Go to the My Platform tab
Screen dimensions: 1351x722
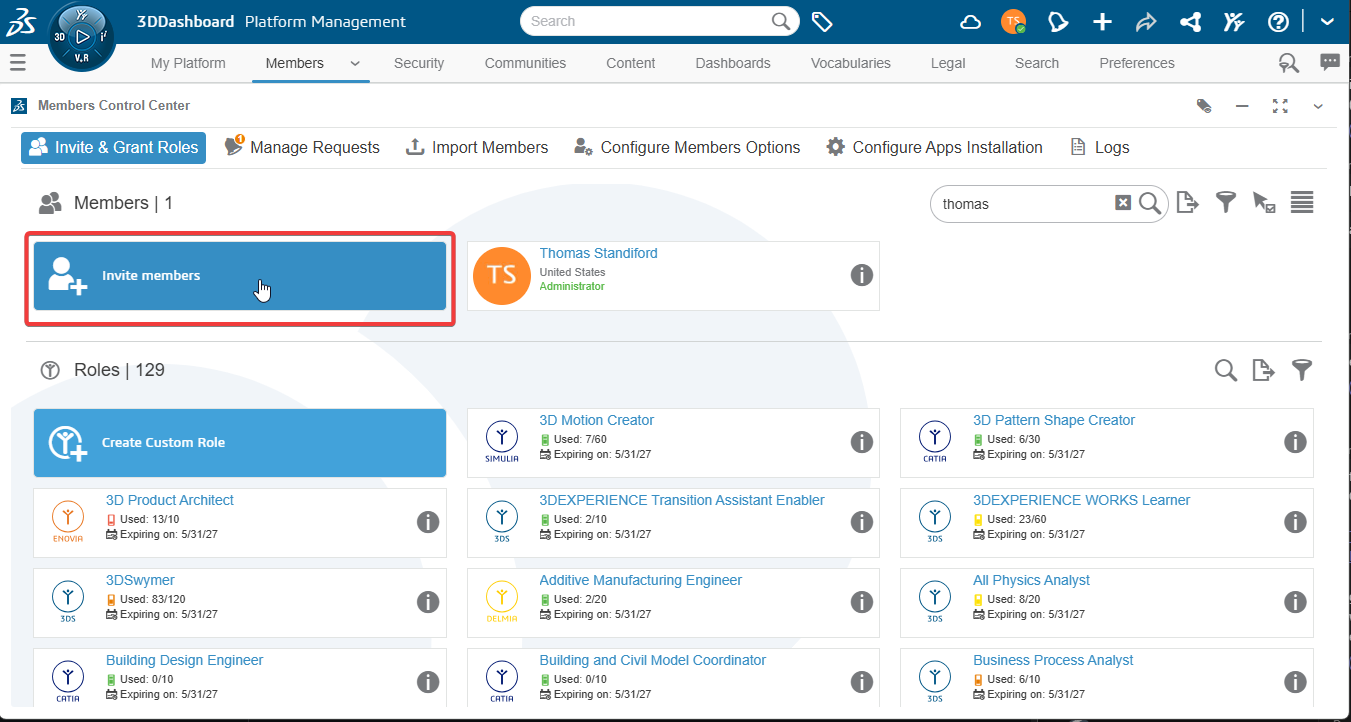[188, 63]
